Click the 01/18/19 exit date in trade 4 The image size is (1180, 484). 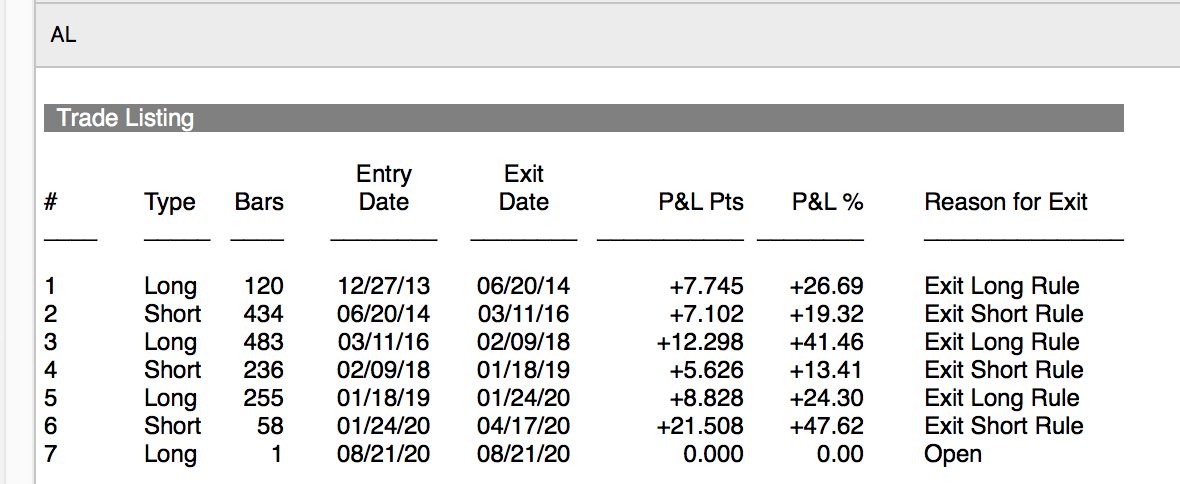(524, 370)
